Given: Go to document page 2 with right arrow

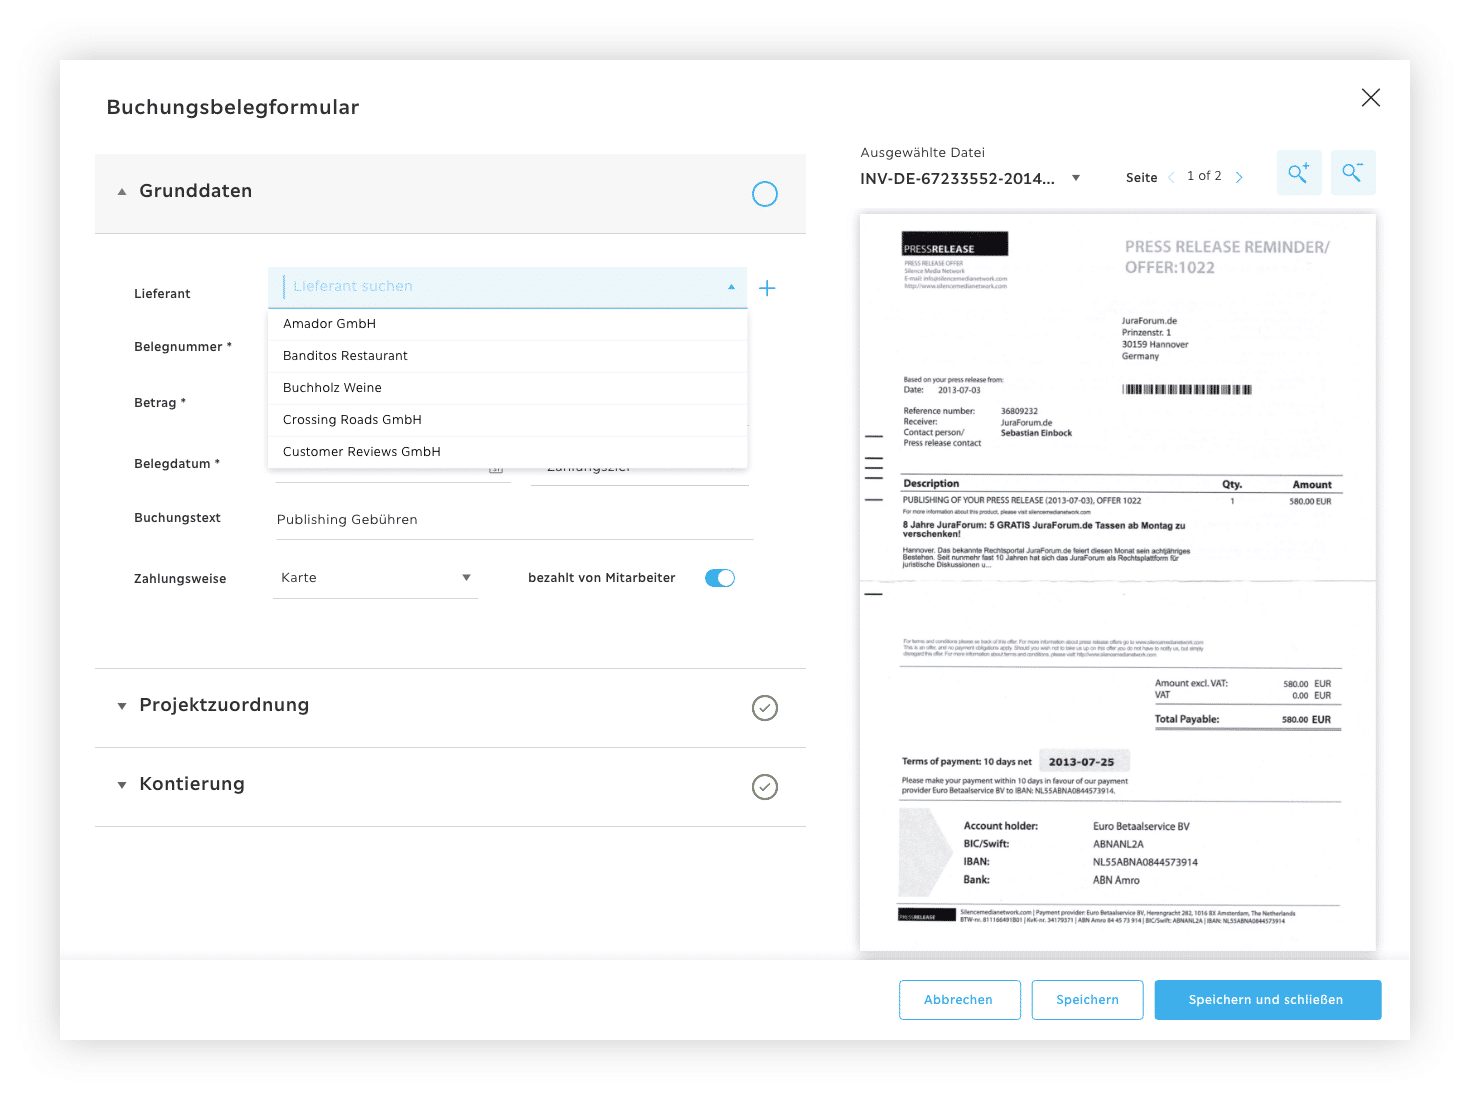Looking at the screenshot, I should [1239, 176].
